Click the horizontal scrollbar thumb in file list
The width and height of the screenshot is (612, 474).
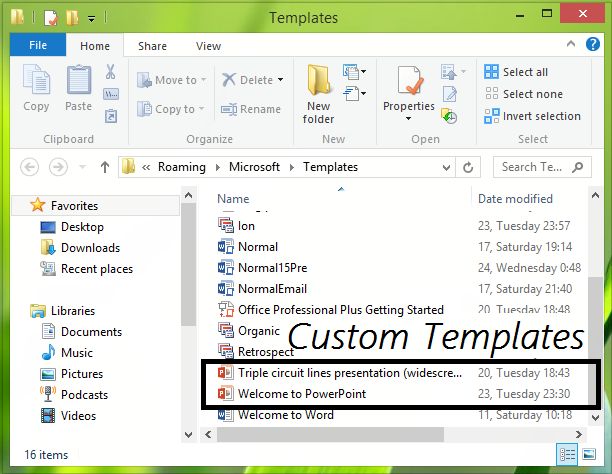330,434
